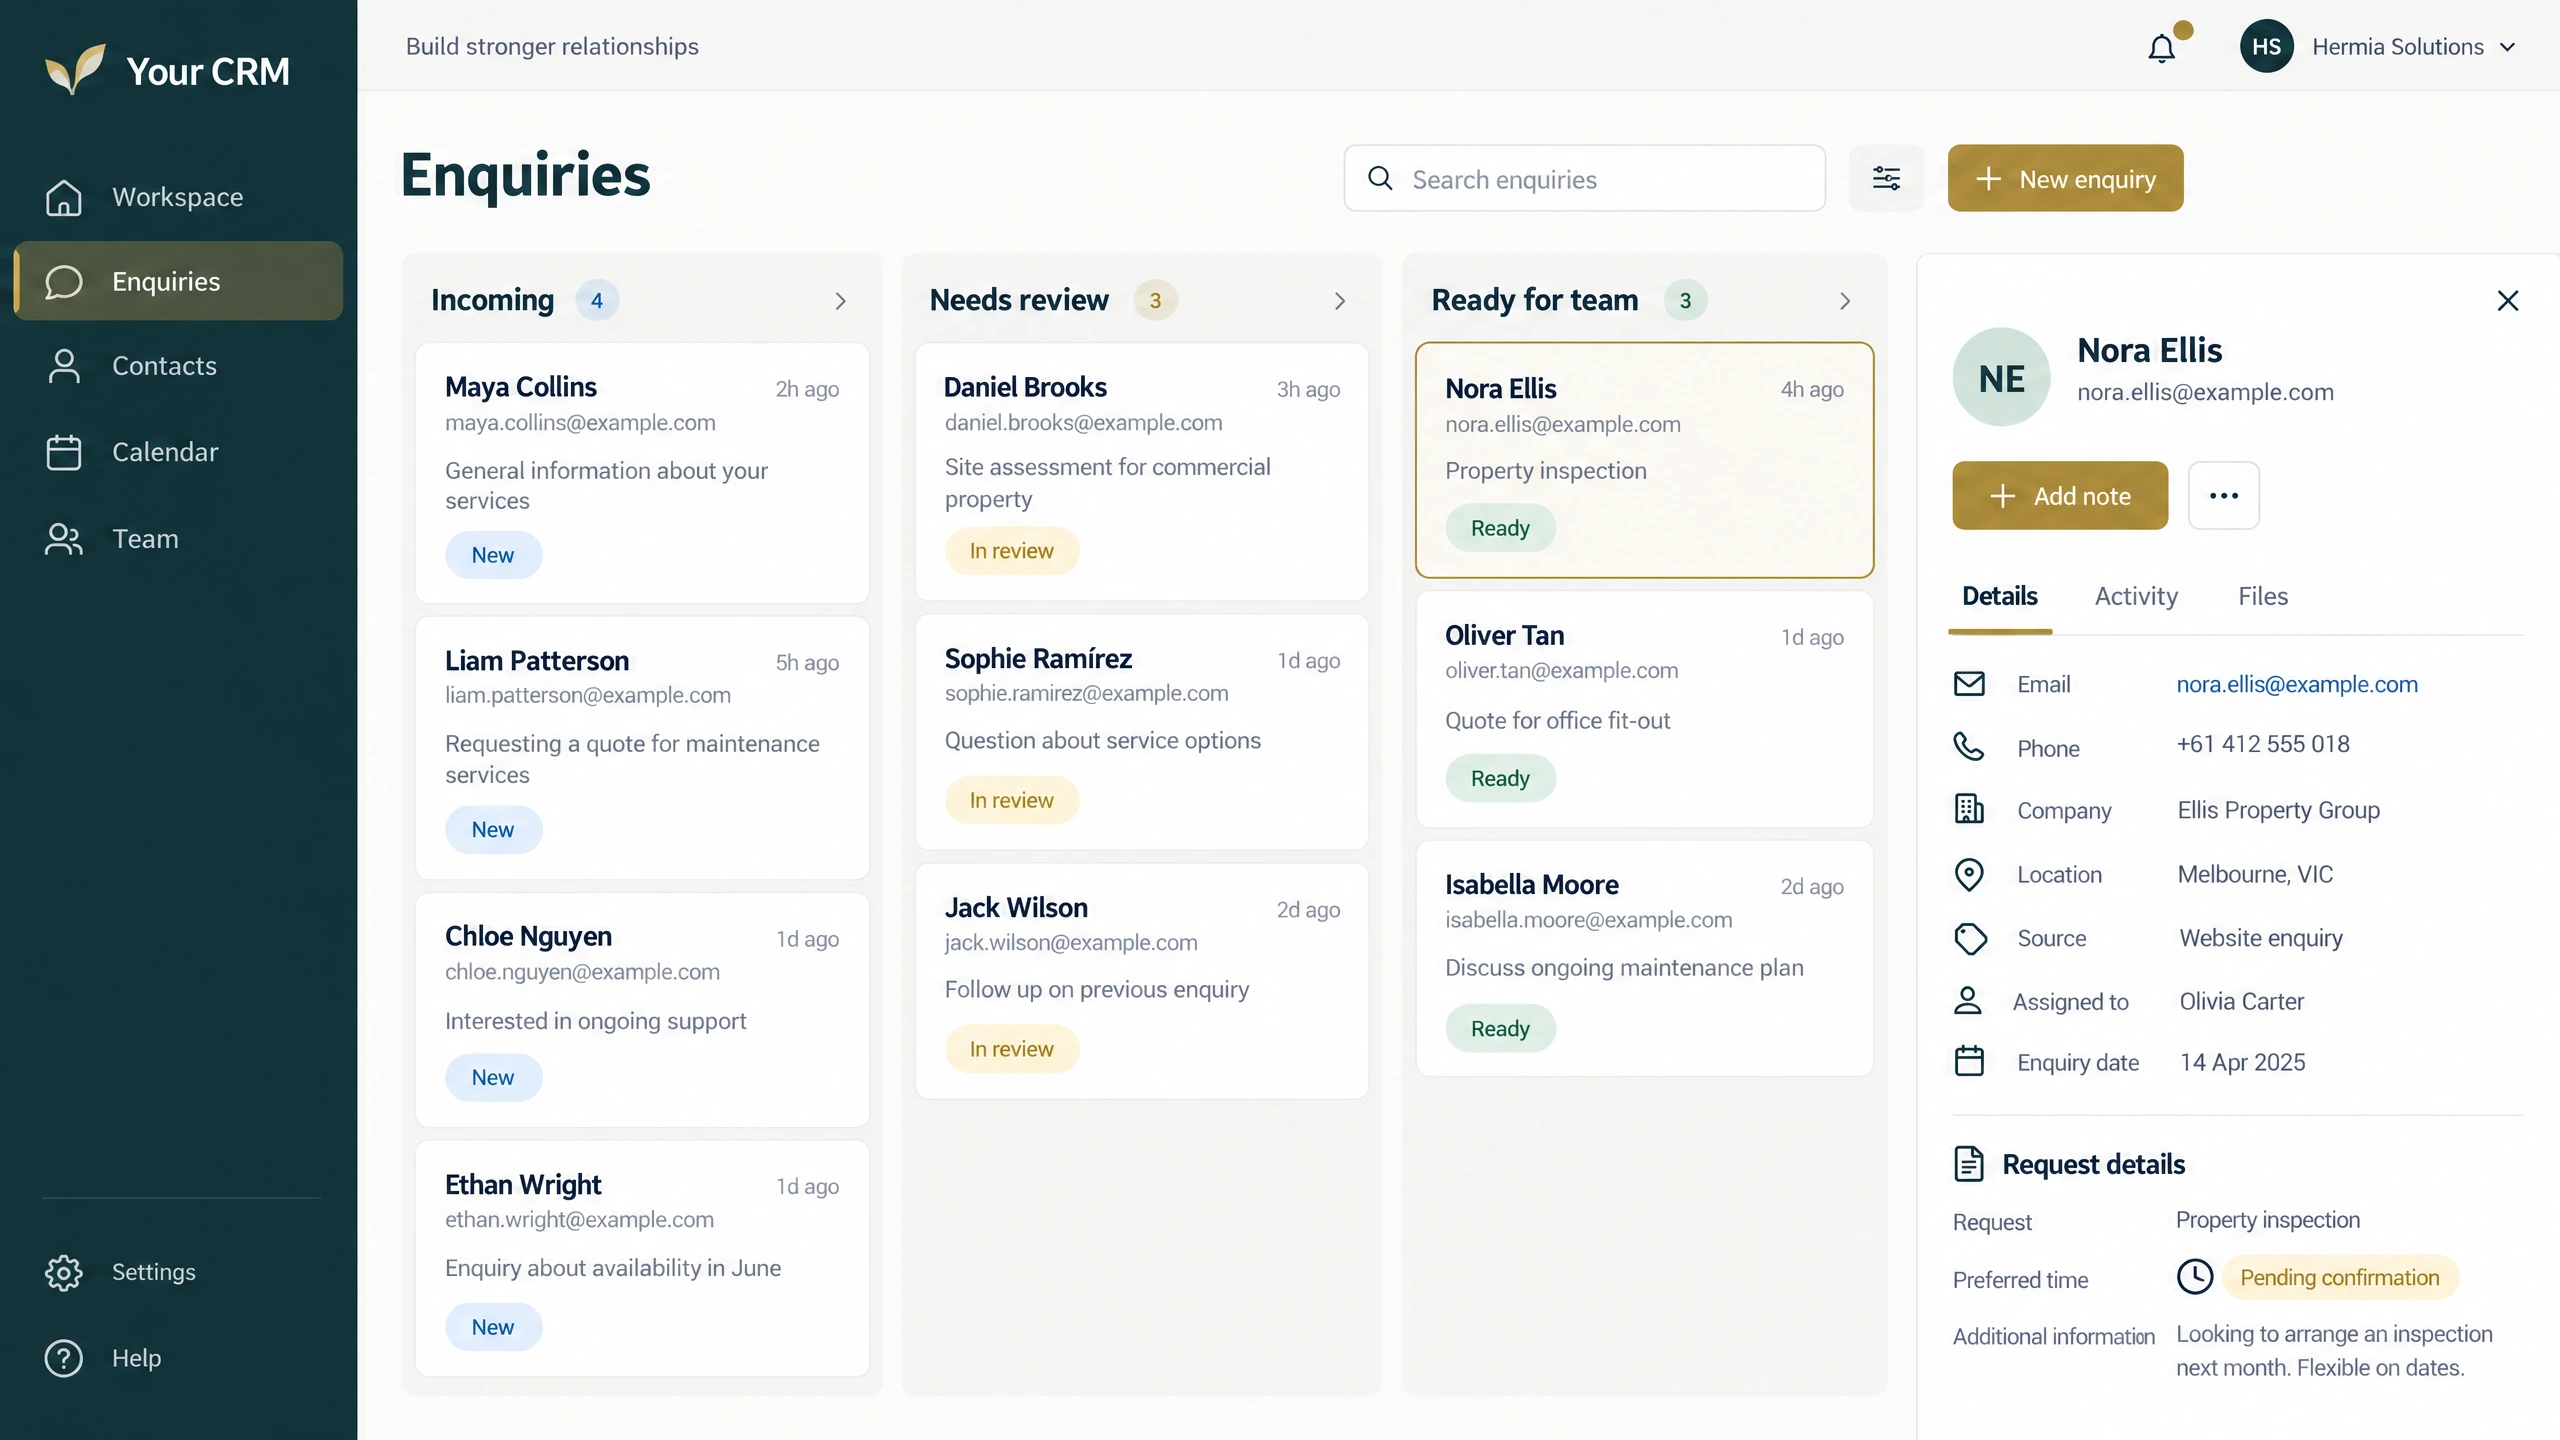Expand the Needs review column chevron
Image resolution: width=2560 pixels, height=1440 pixels.
point(1340,301)
